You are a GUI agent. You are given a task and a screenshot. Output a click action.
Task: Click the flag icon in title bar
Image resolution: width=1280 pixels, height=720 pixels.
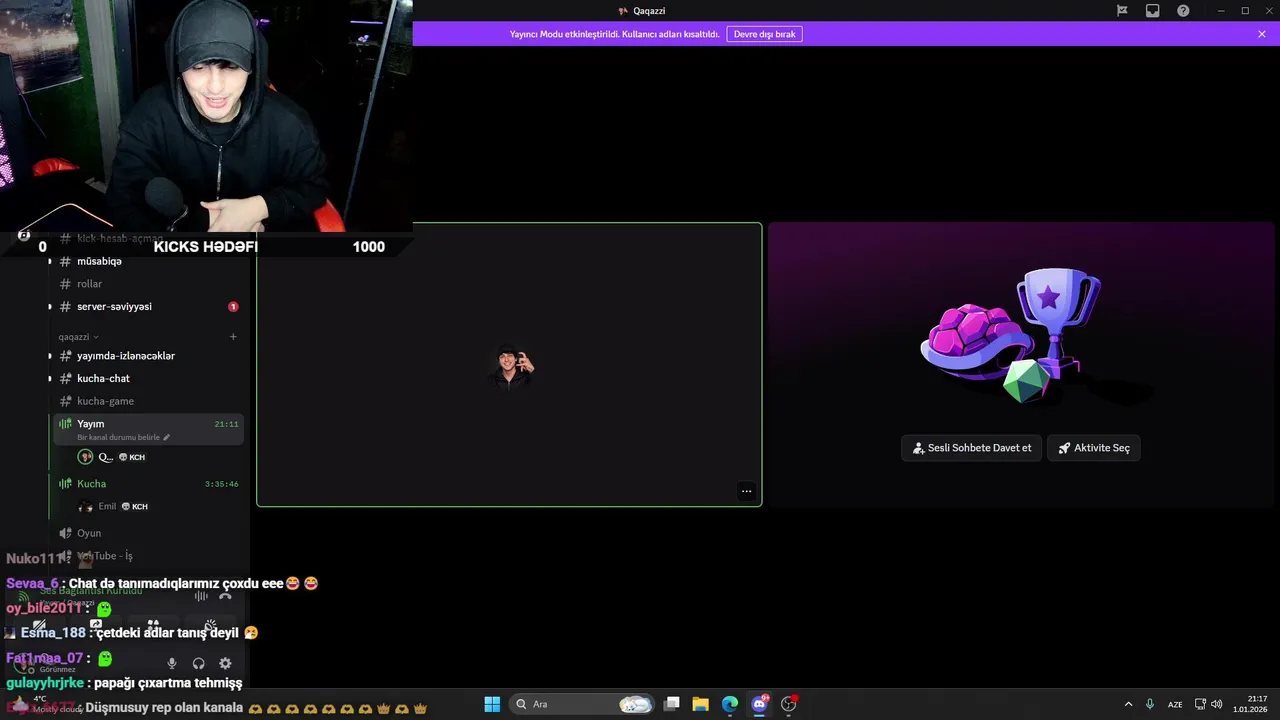click(x=1122, y=11)
